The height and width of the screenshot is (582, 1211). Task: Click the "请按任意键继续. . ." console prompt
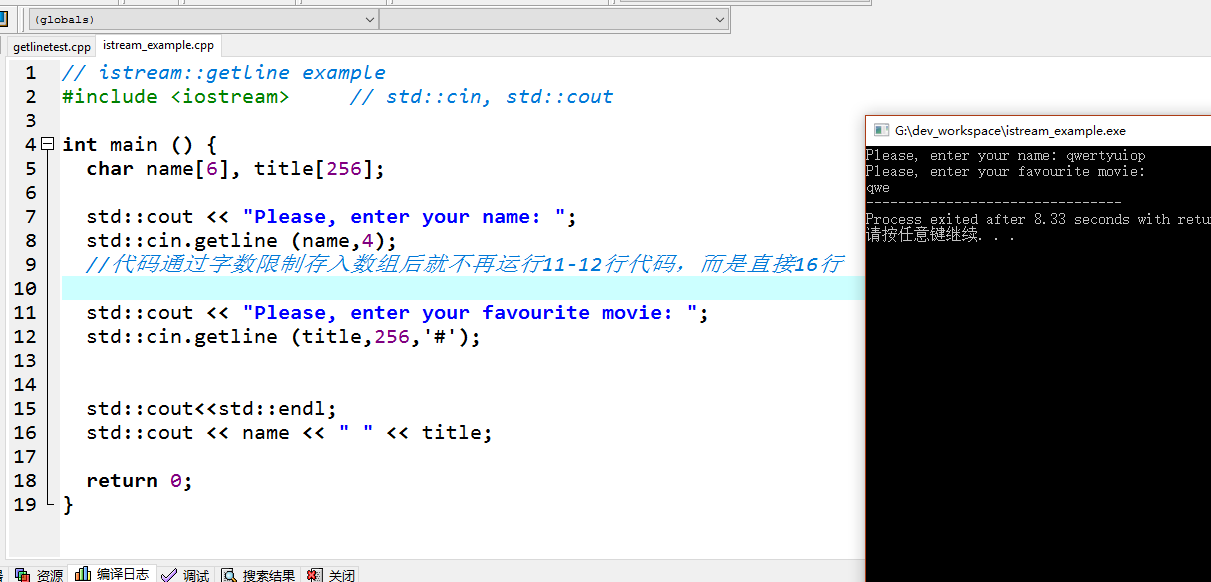[940, 236]
